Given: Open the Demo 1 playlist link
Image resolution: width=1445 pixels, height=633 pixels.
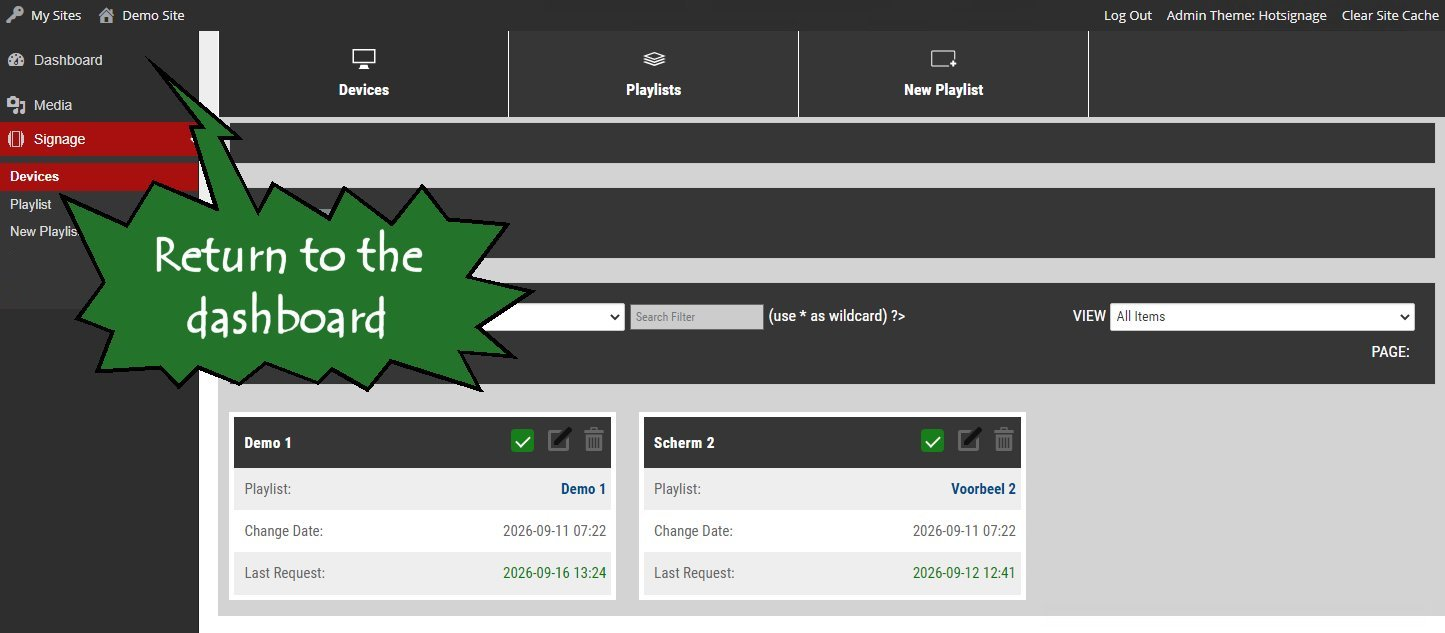Looking at the screenshot, I should [x=583, y=489].
